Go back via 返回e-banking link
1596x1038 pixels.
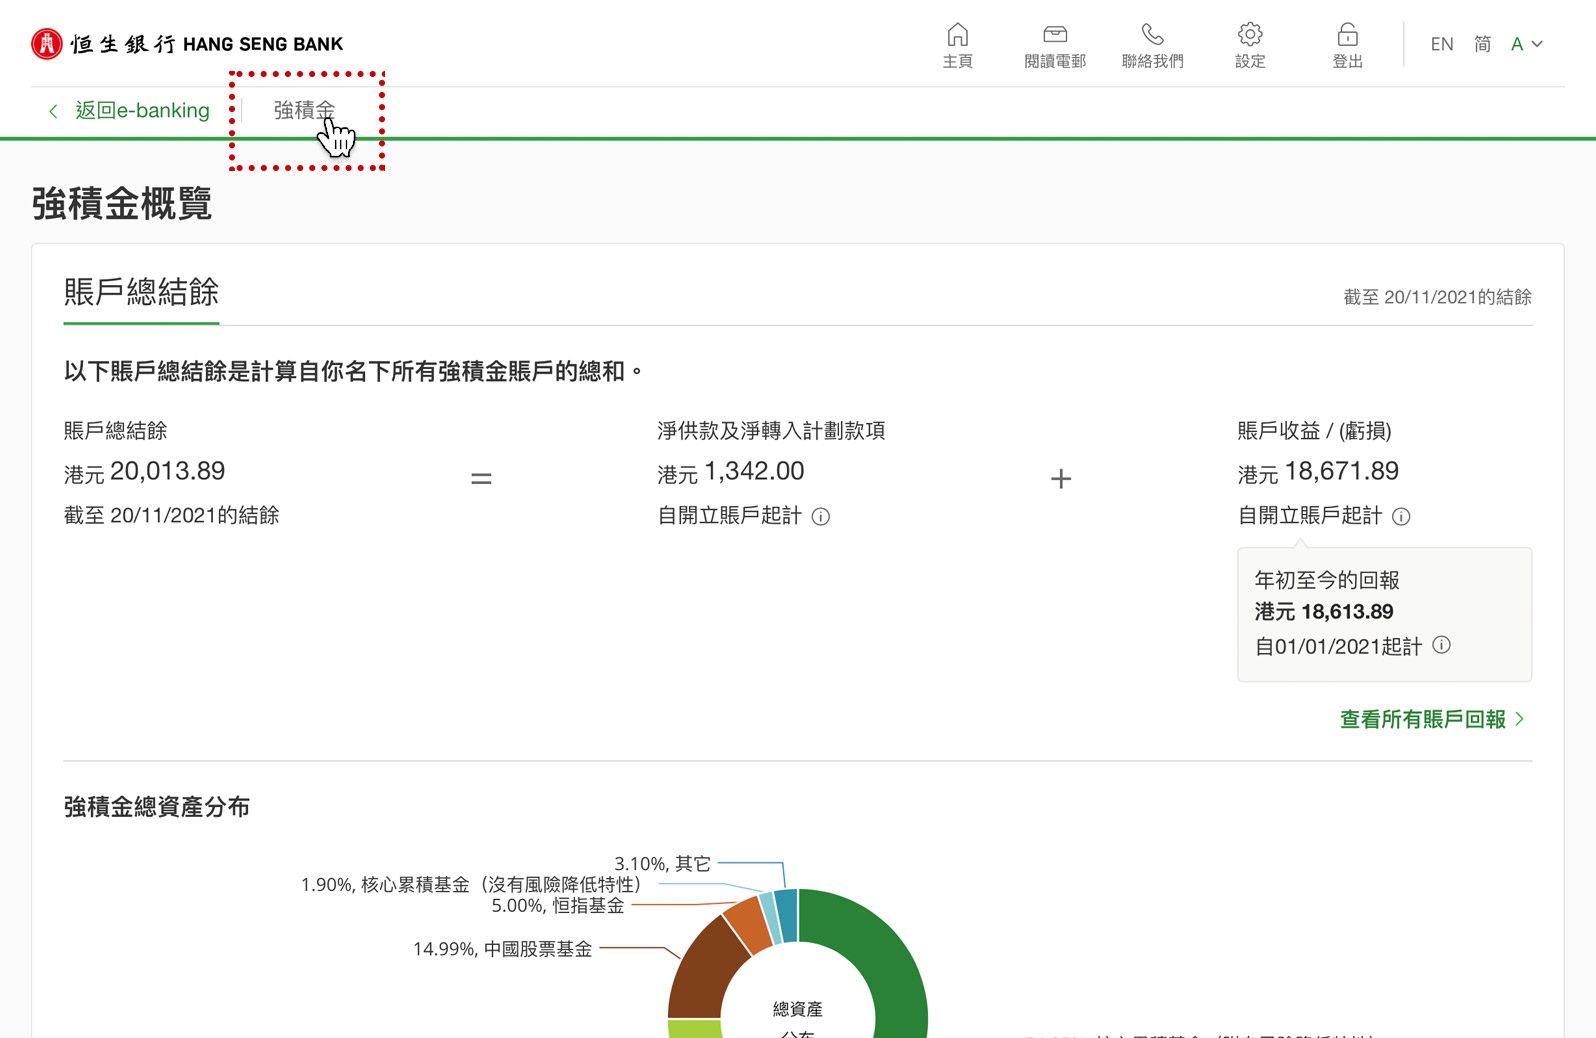[x=143, y=110]
